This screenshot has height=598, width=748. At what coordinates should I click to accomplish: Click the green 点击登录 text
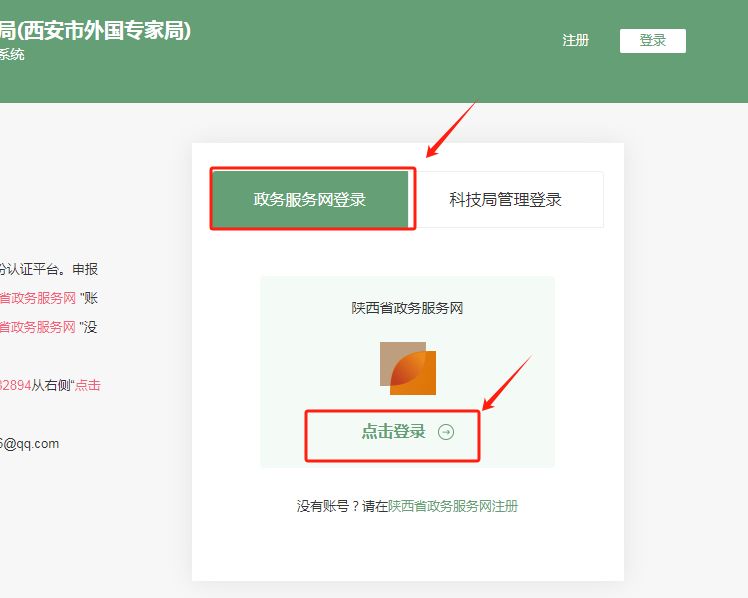[x=393, y=432]
